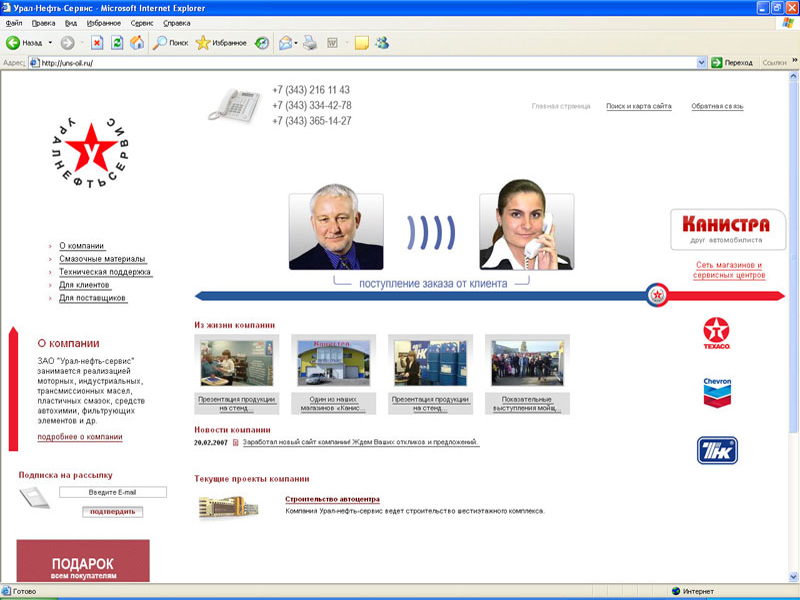800x600 pixels.
Task: Open Сеть магазинов и сервисных центров link
Action: pos(729,270)
